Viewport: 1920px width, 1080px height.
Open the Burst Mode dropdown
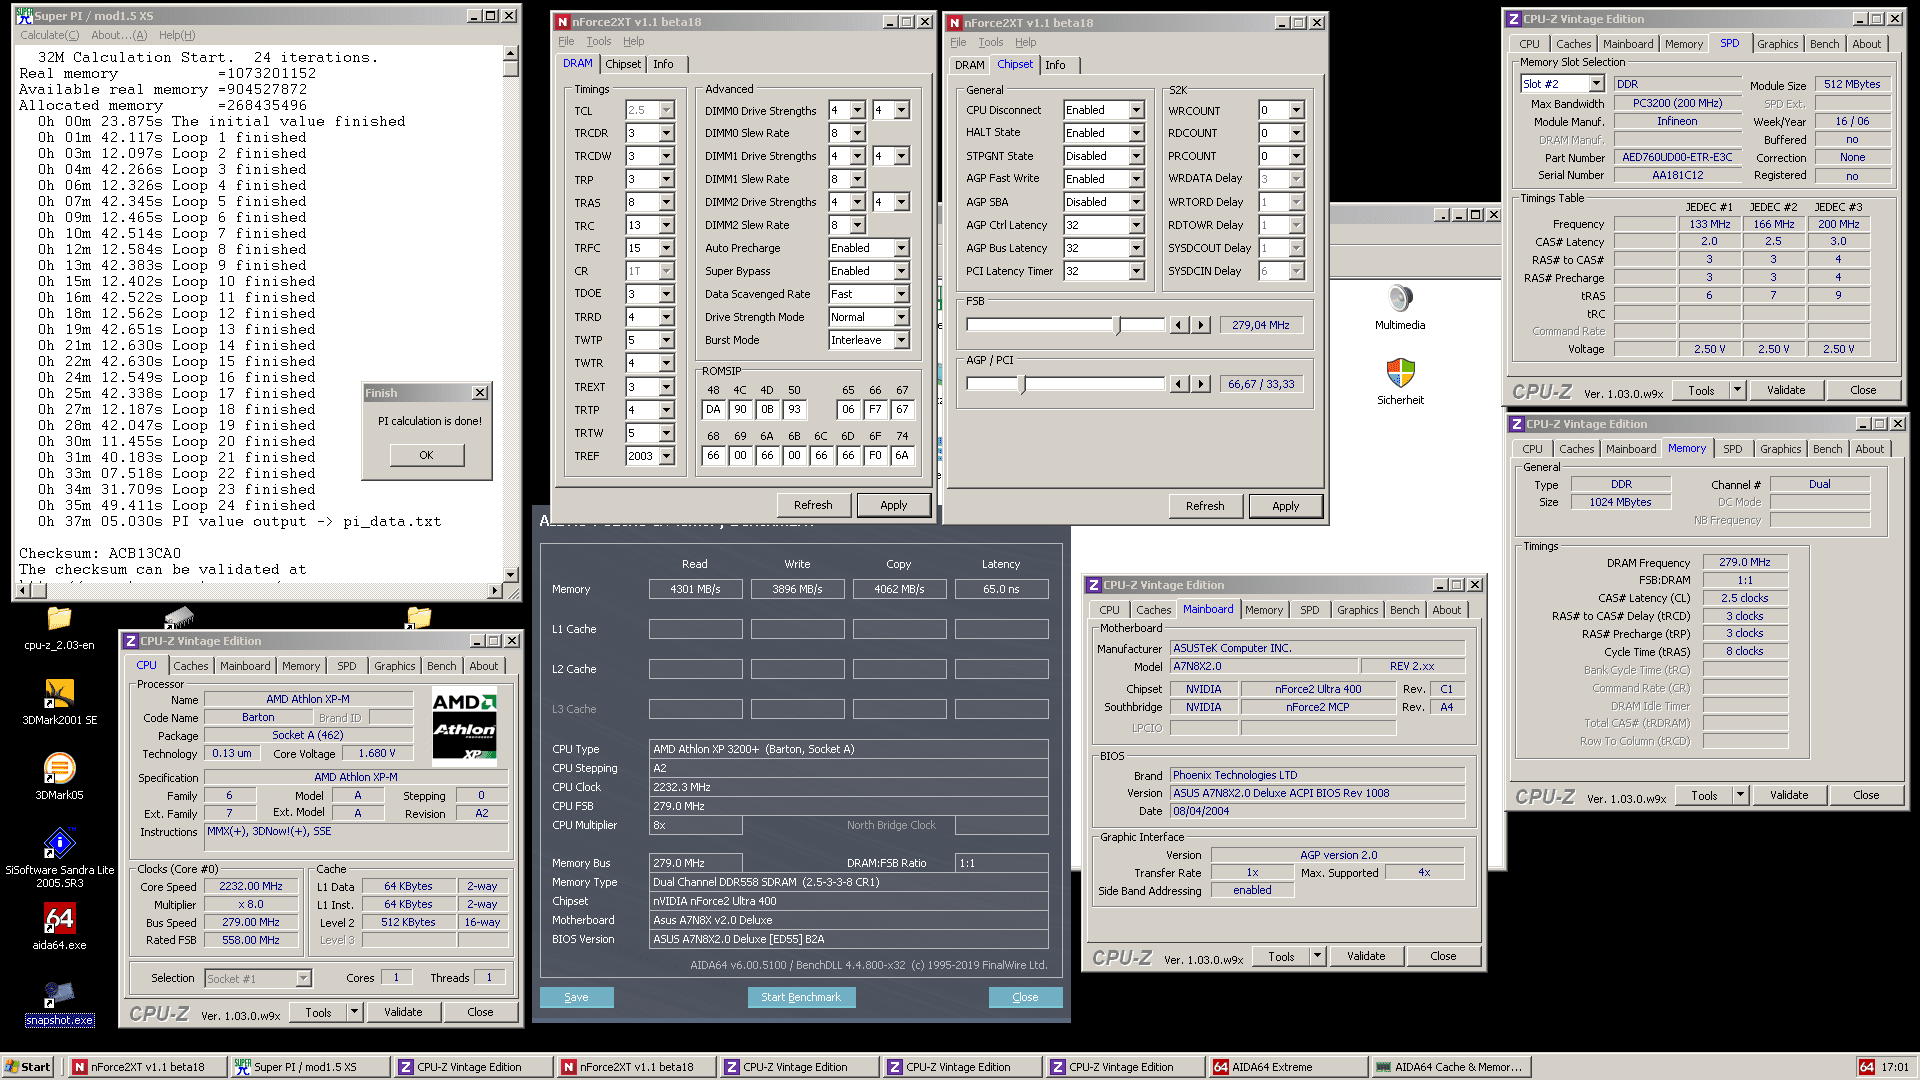click(901, 340)
